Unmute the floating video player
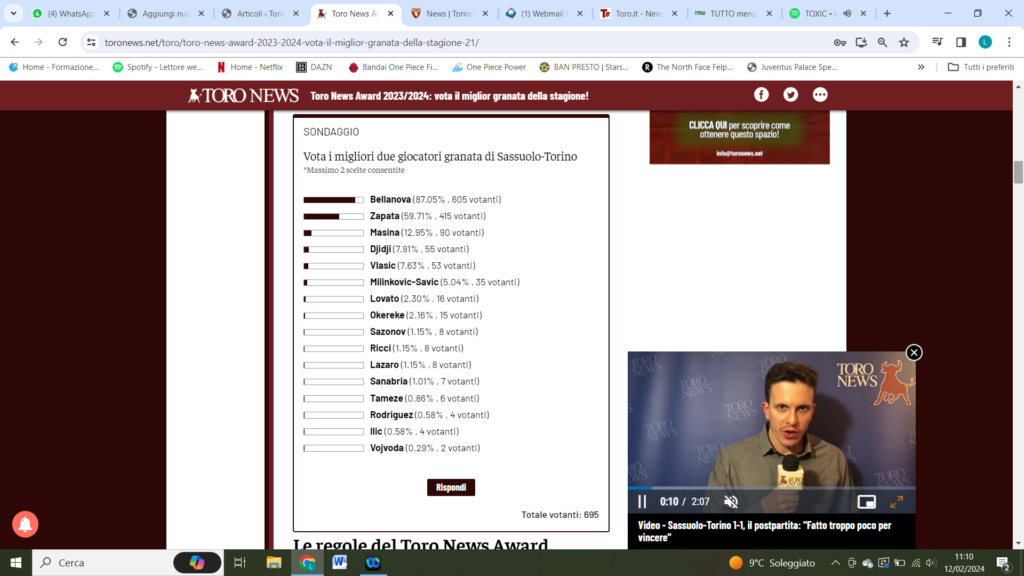The width and height of the screenshot is (1024, 576). 731,502
